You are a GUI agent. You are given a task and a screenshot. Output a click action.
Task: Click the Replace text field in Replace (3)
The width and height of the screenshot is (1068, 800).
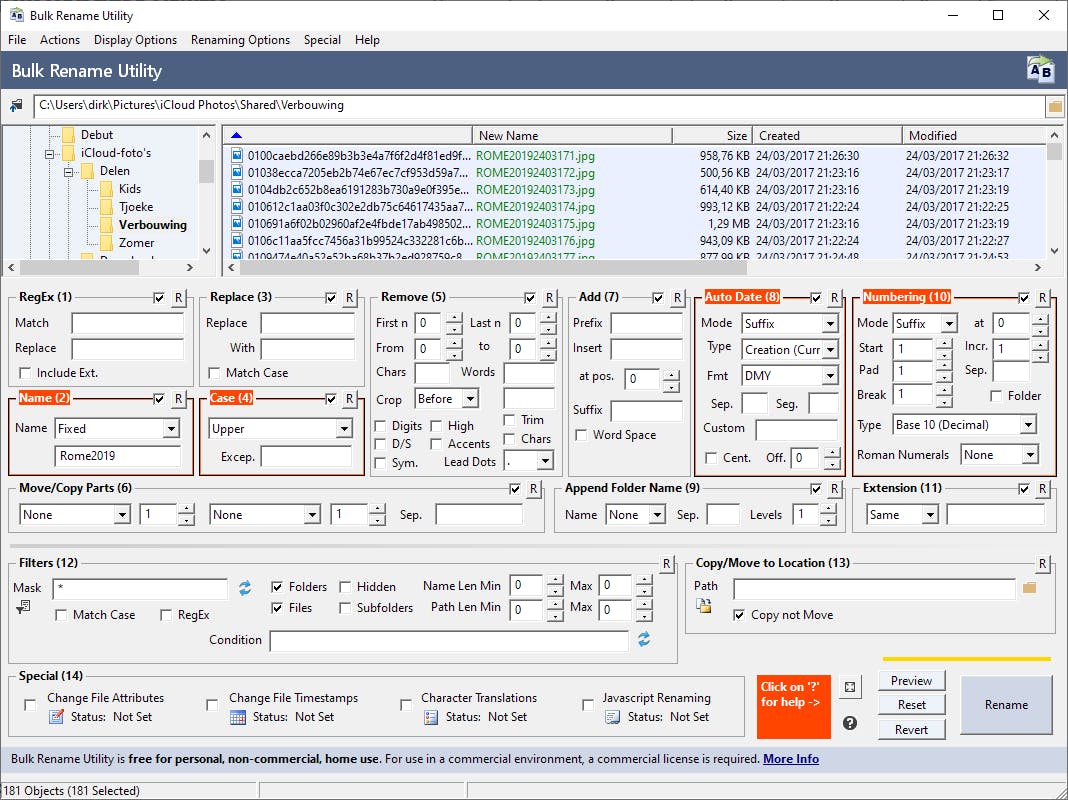(307, 323)
